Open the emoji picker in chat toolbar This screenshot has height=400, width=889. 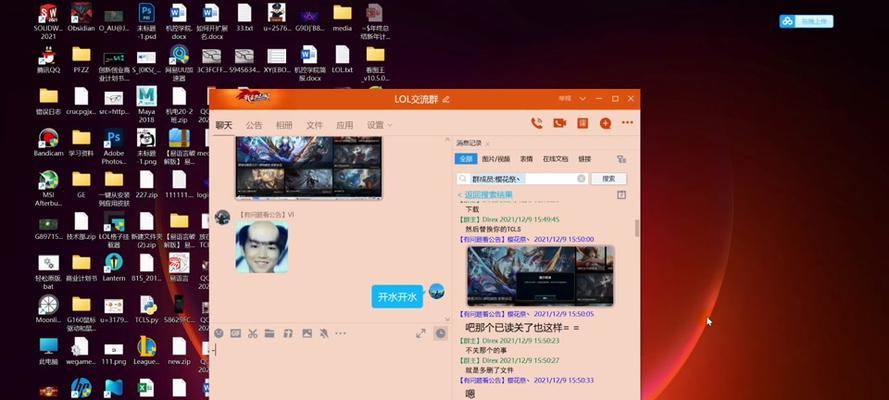coord(219,333)
